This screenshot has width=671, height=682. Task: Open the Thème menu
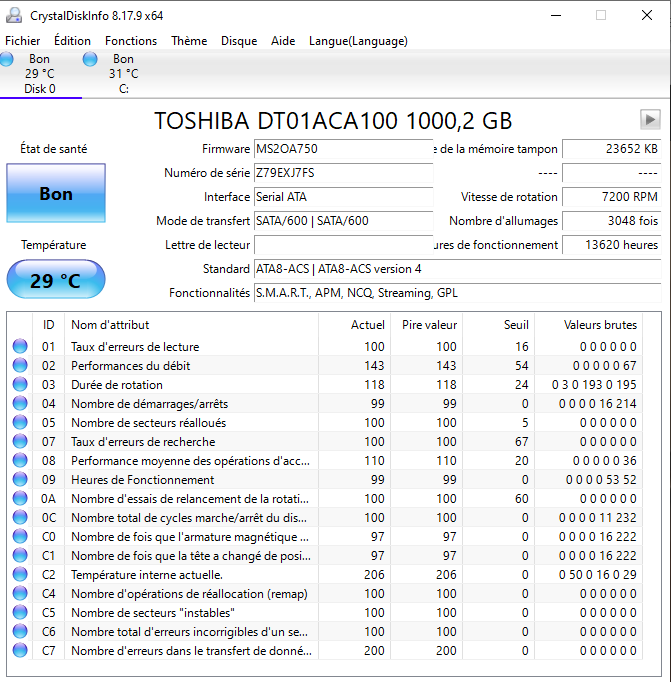click(x=189, y=41)
